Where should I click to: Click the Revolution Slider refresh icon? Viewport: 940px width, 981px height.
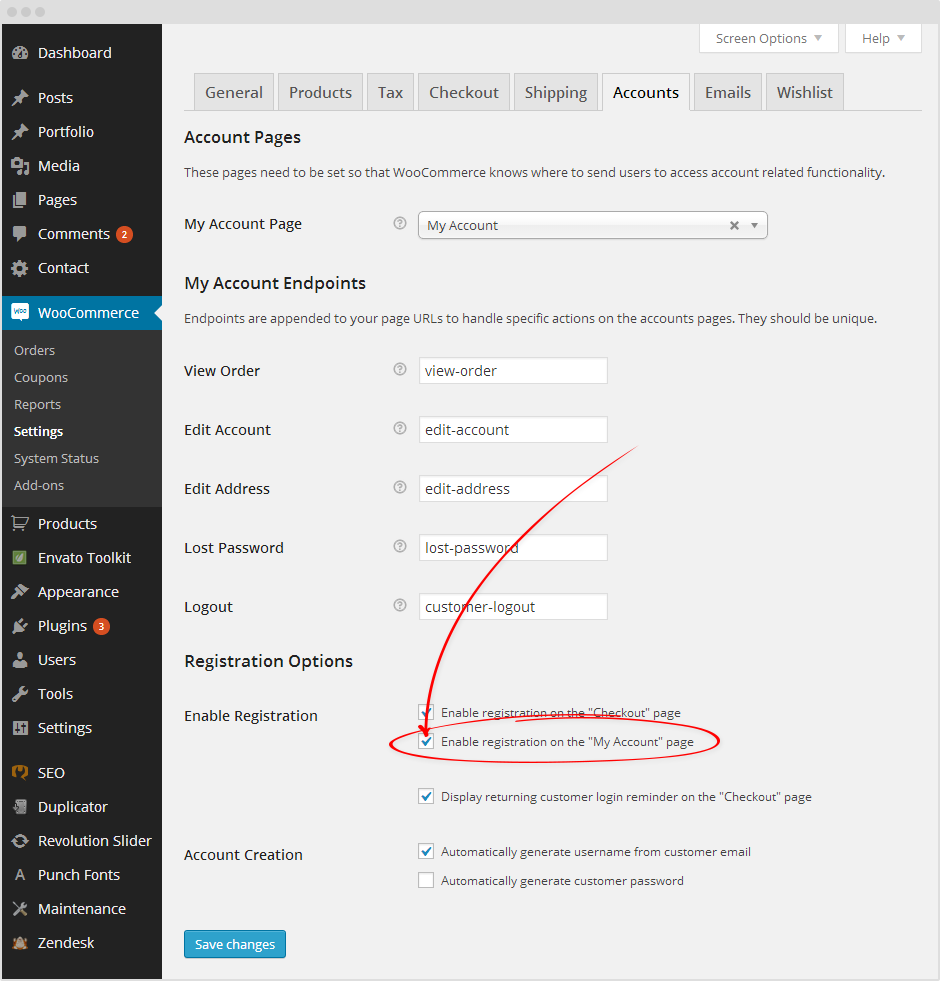pyautogui.click(x=20, y=841)
